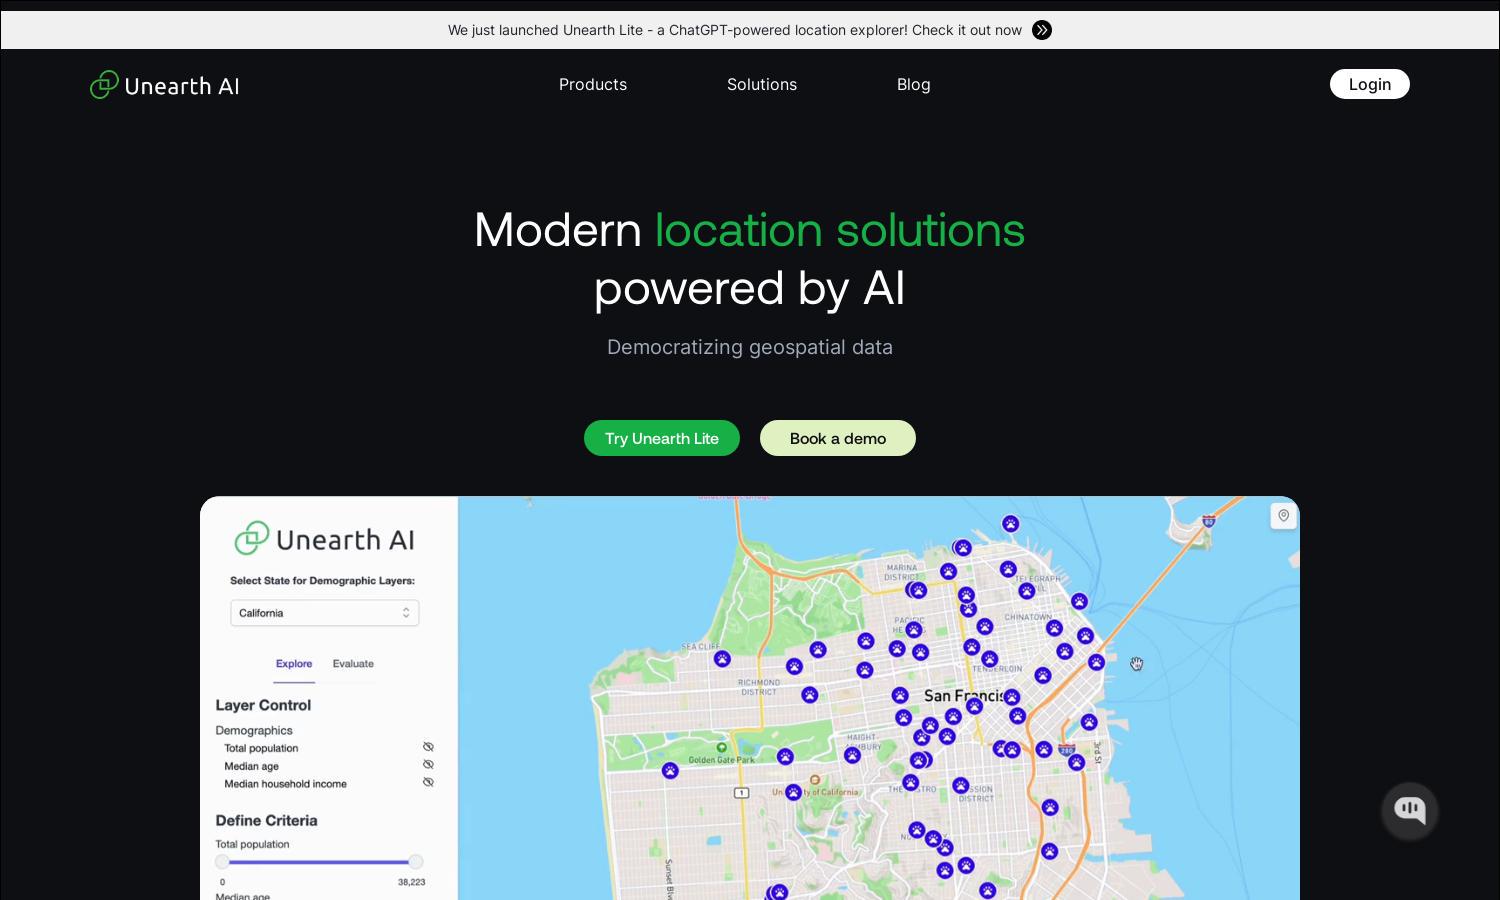This screenshot has height=900, width=1500.
Task: Click Book a demo button
Action: [838, 438]
